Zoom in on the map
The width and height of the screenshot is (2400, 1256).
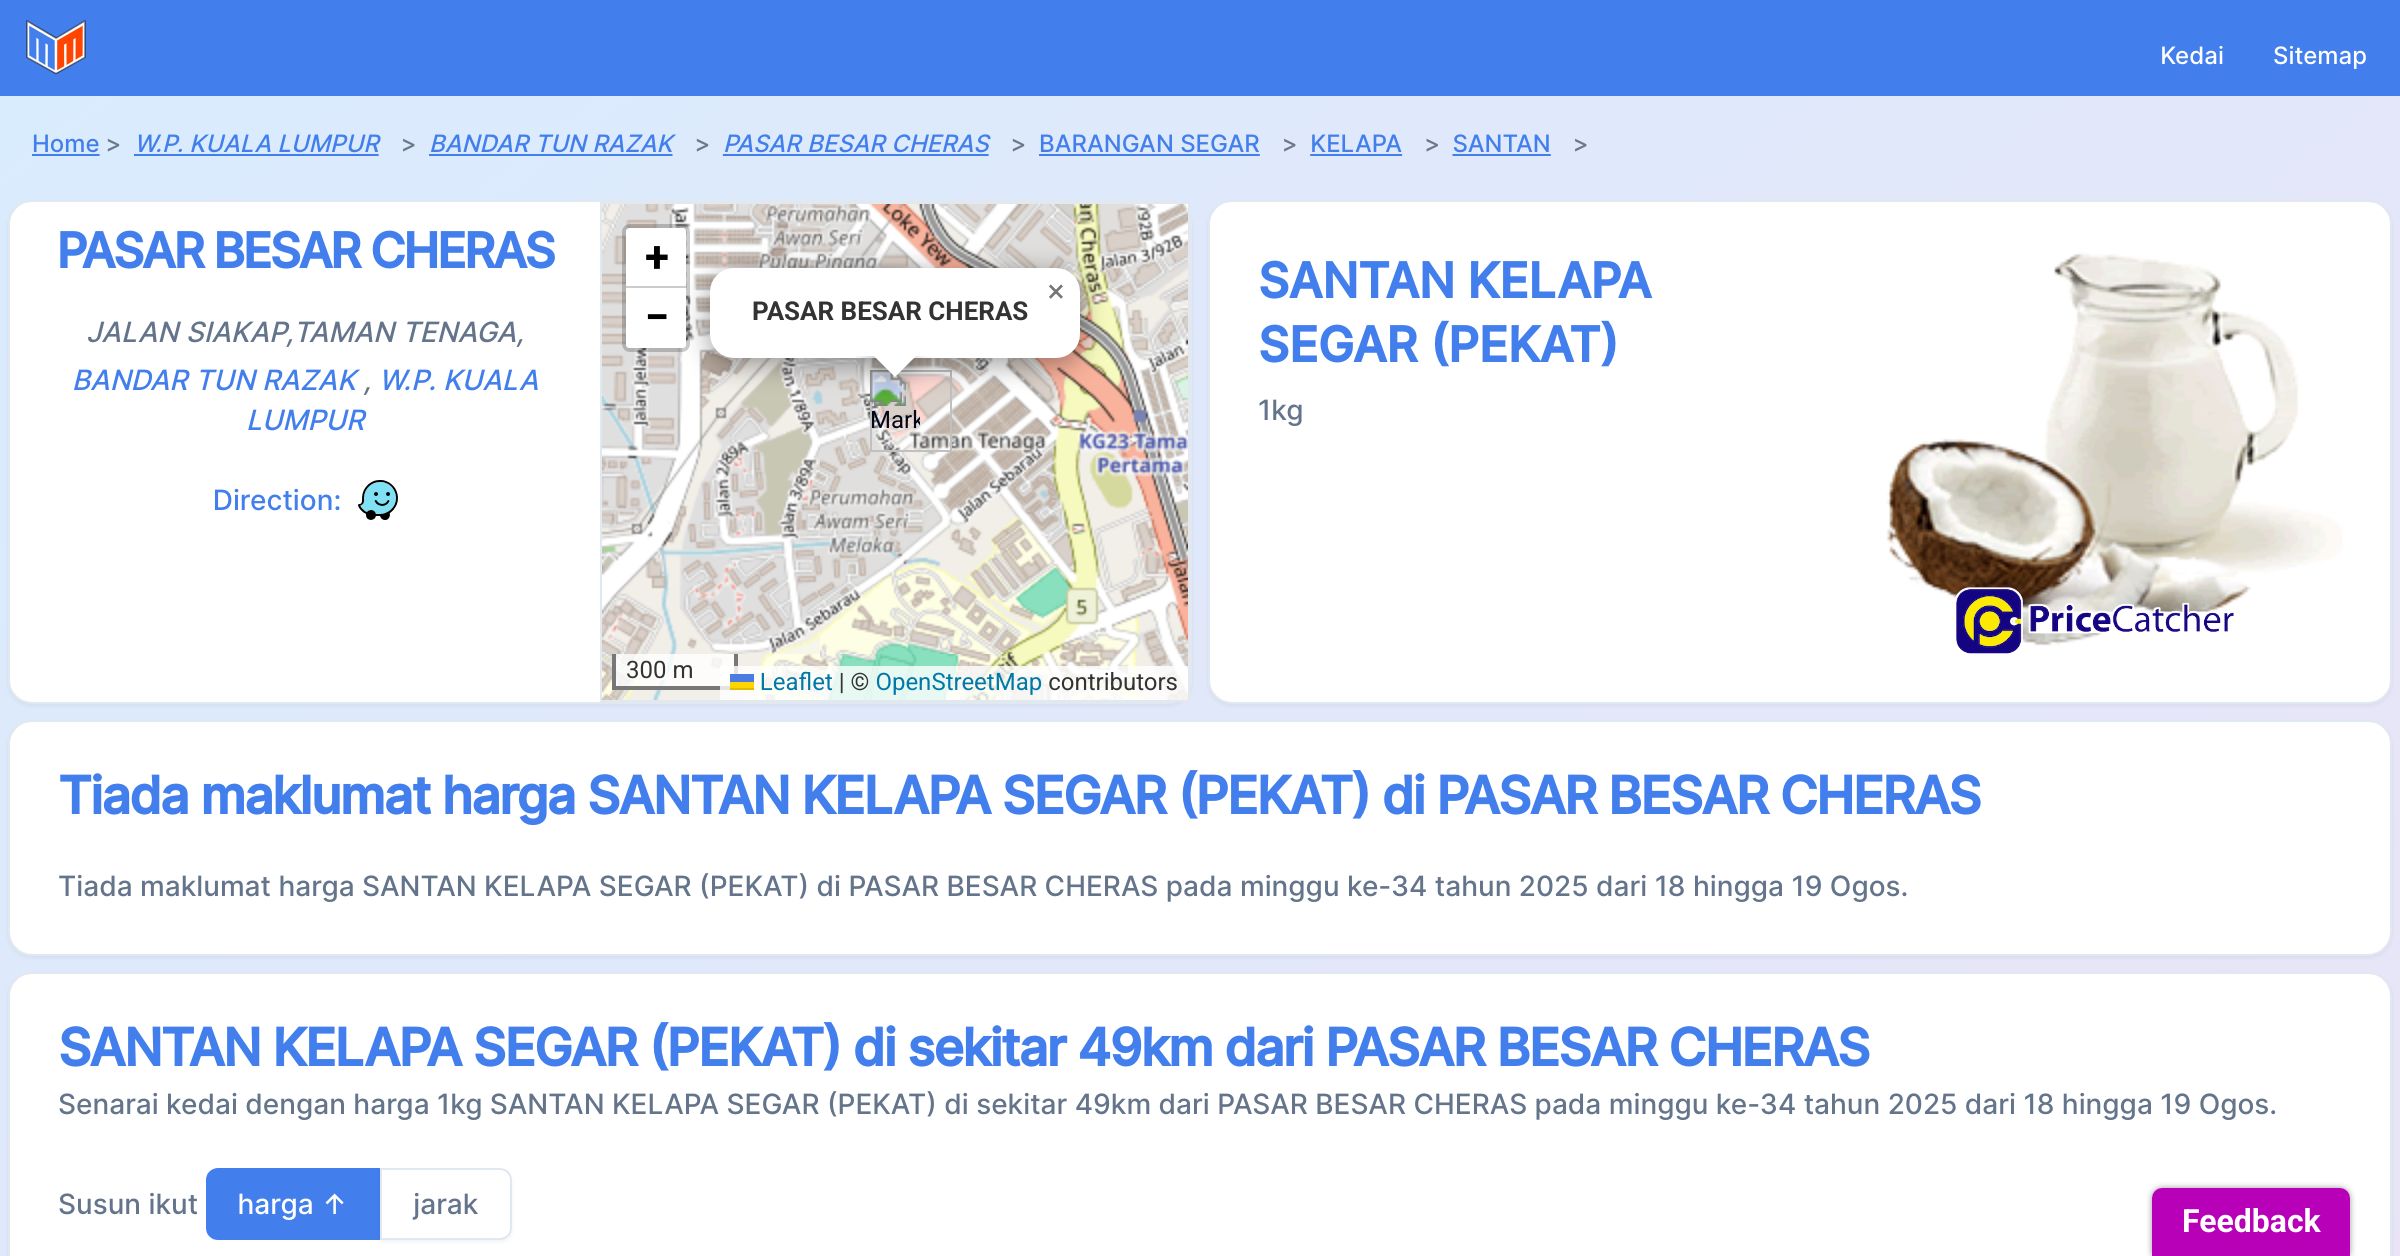[656, 258]
